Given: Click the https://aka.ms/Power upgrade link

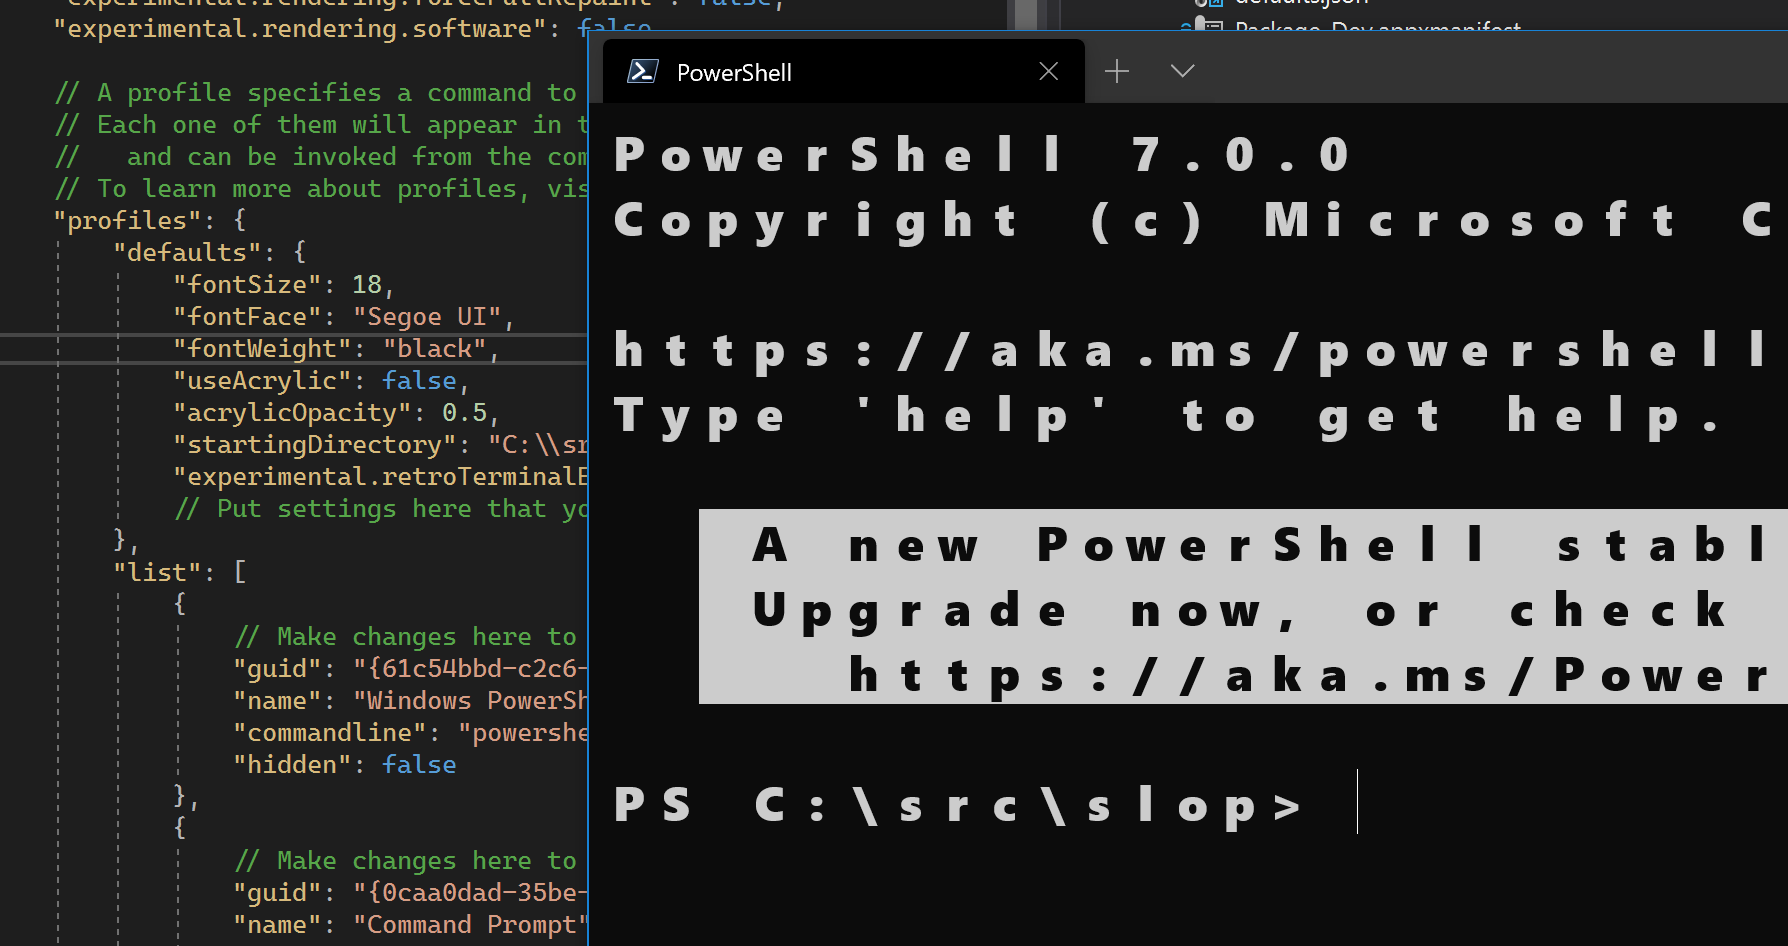Looking at the screenshot, I should click(x=1308, y=675).
